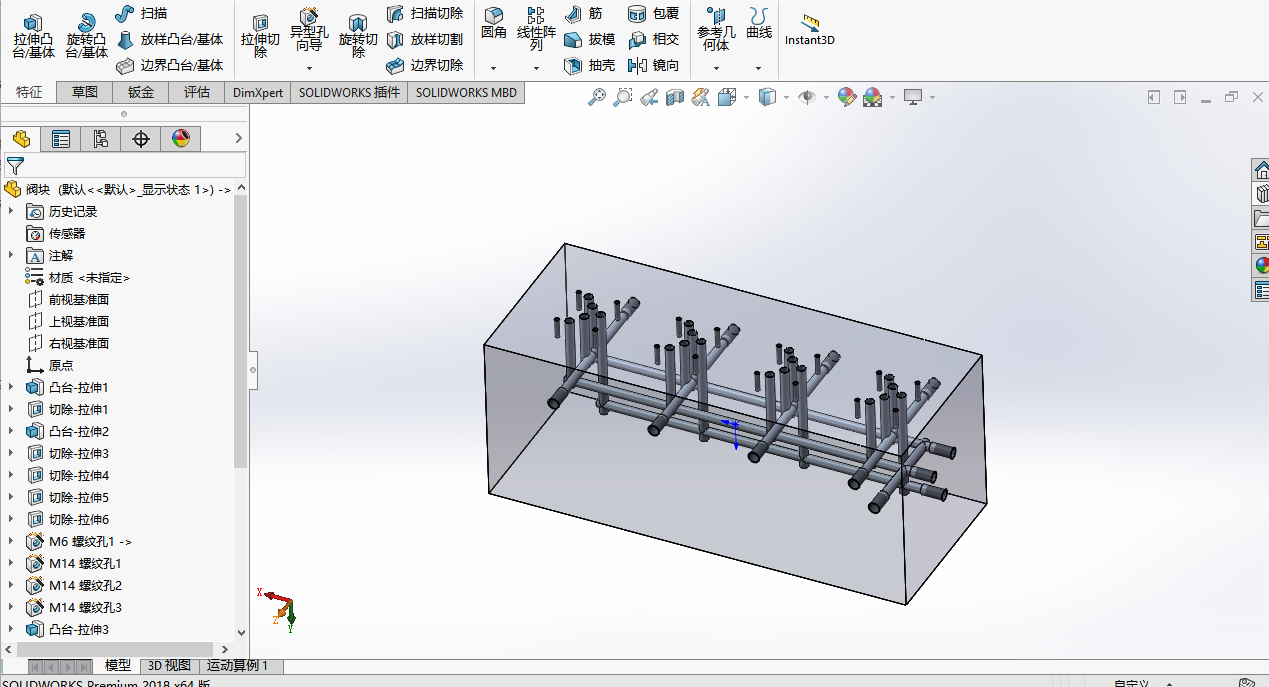Switch to the SOLIDWORKS MBD tab
1269x687 pixels.
(x=466, y=92)
